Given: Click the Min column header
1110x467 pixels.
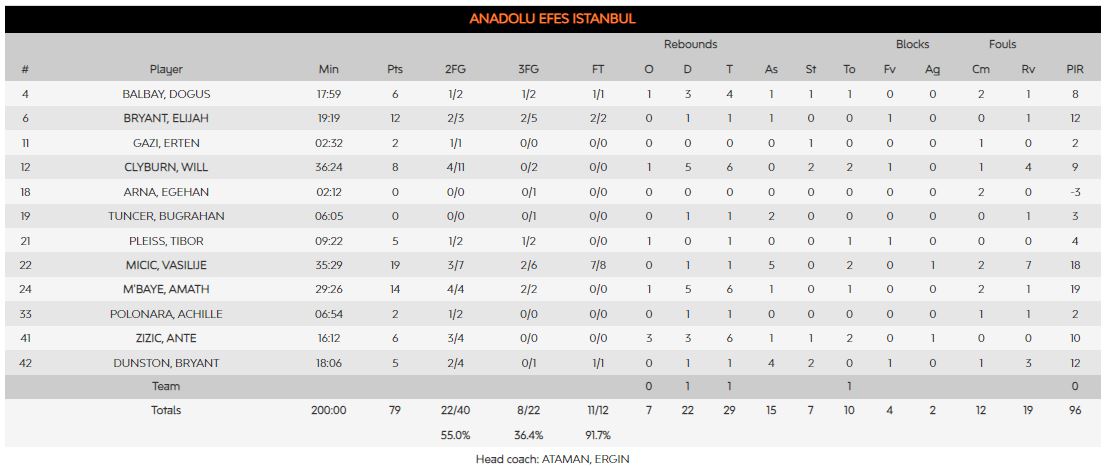Looking at the screenshot, I should (329, 69).
